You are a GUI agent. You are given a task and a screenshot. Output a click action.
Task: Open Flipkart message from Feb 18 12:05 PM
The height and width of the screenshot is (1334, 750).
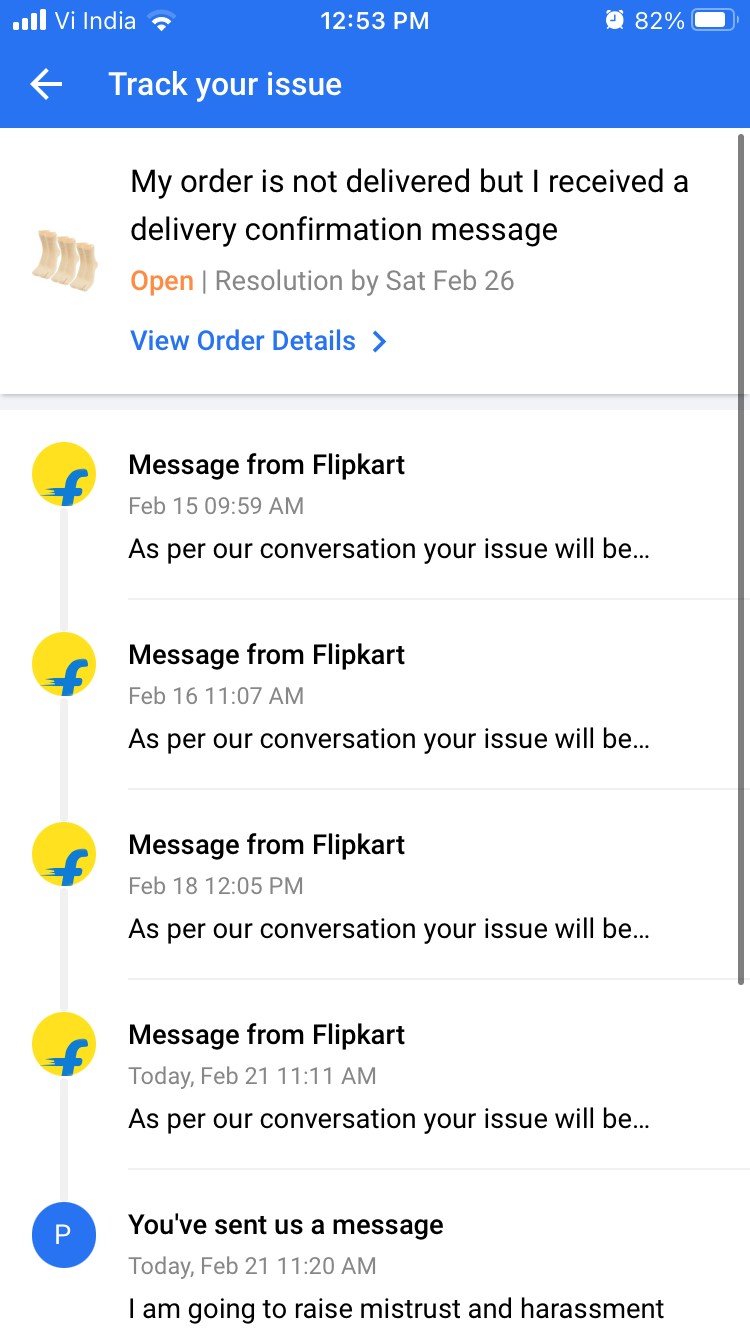[x=389, y=929]
